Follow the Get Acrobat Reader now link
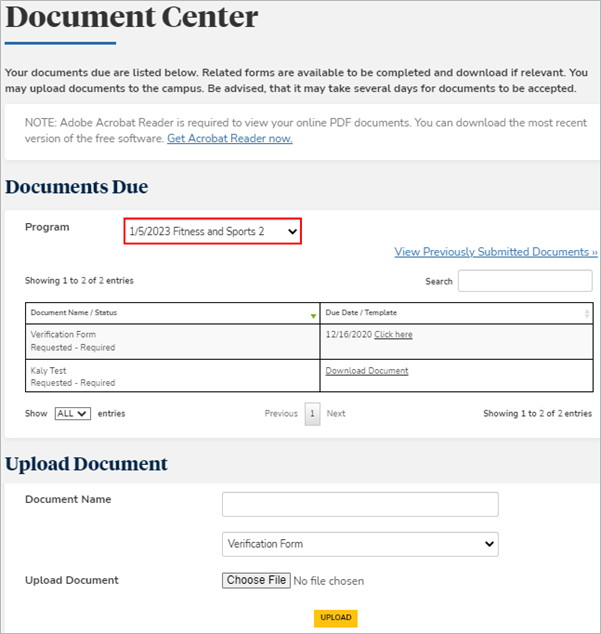Screen dimensions: 601x634 [x=229, y=139]
